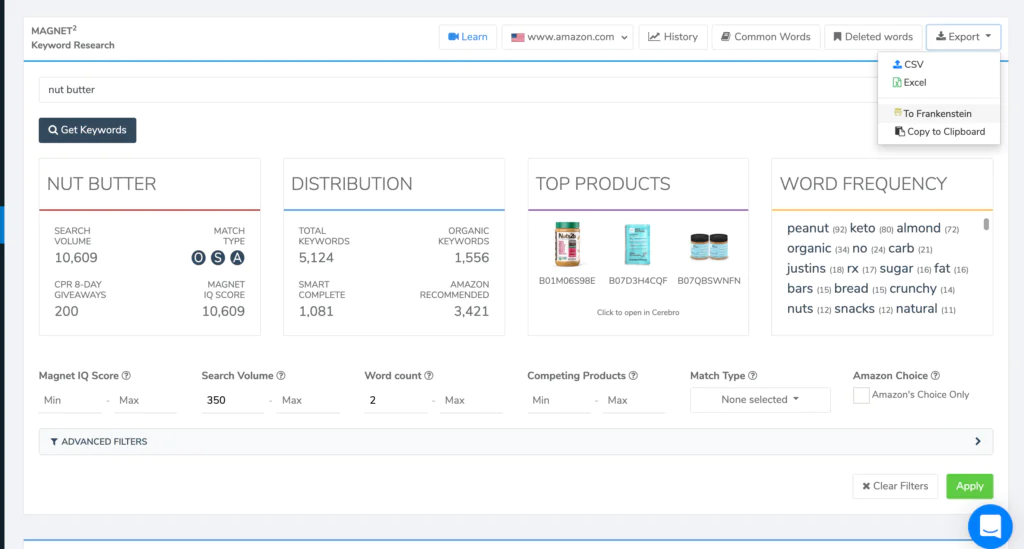The height and width of the screenshot is (549, 1024).
Task: Open the chat support bubble icon
Action: [990, 525]
